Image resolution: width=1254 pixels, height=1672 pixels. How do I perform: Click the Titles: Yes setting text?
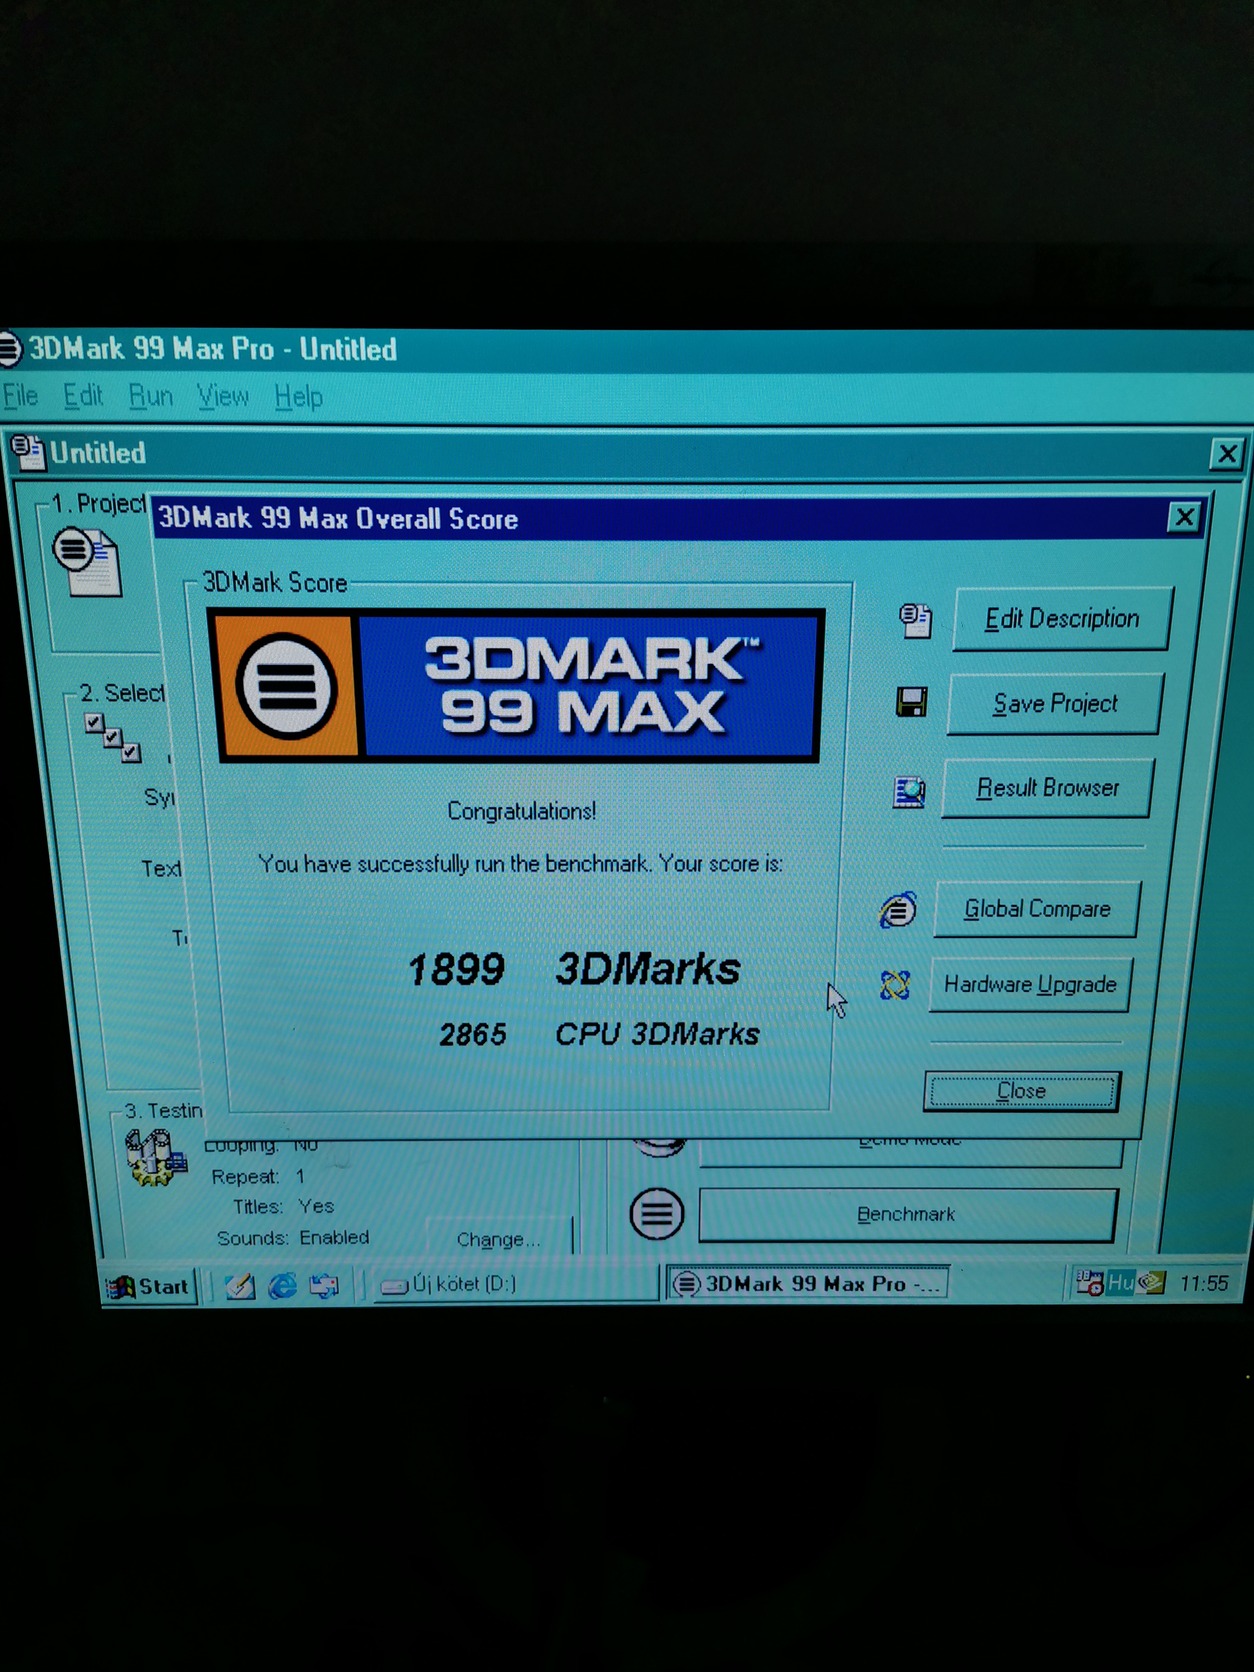(283, 1207)
